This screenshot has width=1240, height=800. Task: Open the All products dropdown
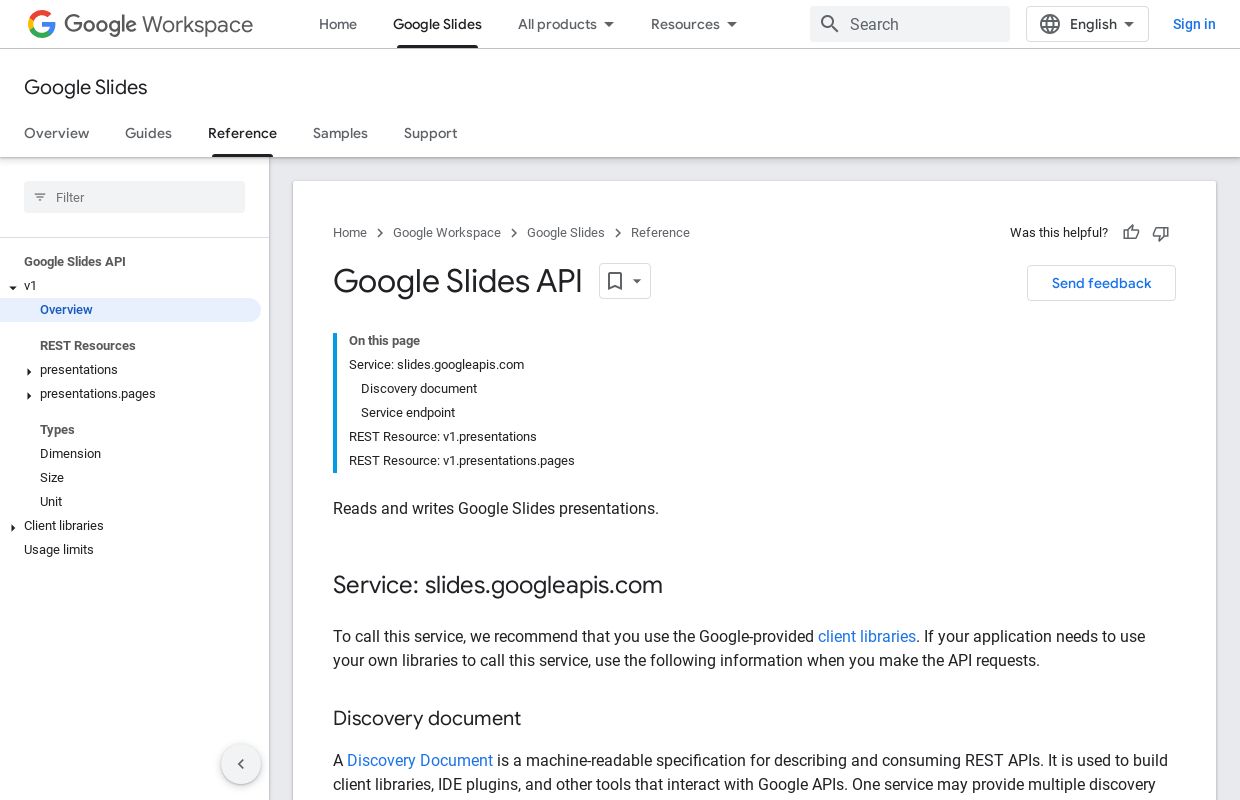[566, 24]
